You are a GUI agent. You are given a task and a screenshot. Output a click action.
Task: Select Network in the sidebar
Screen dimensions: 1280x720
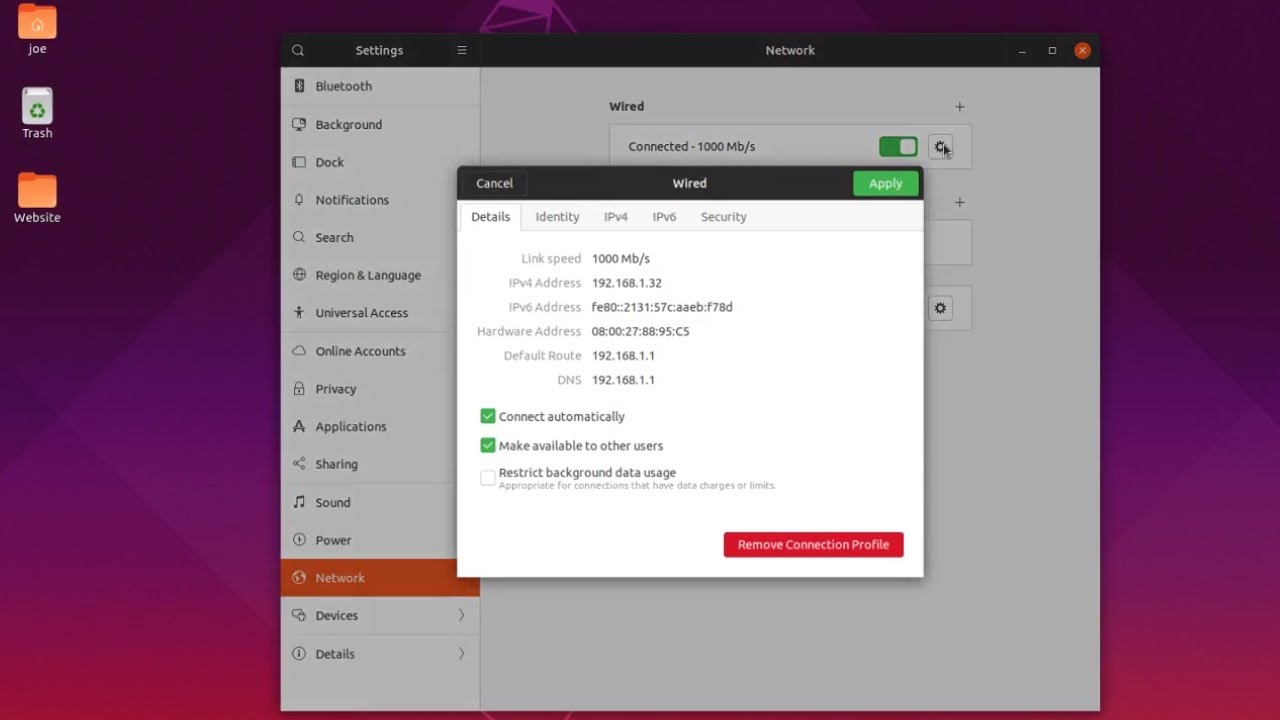tap(380, 578)
